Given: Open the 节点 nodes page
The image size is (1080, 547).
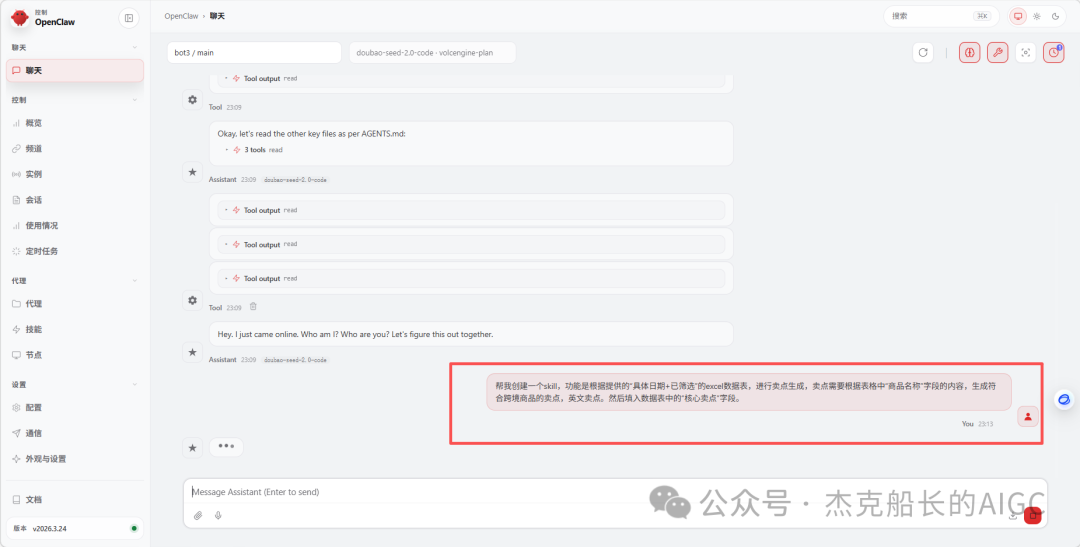Looking at the screenshot, I should click(75, 355).
